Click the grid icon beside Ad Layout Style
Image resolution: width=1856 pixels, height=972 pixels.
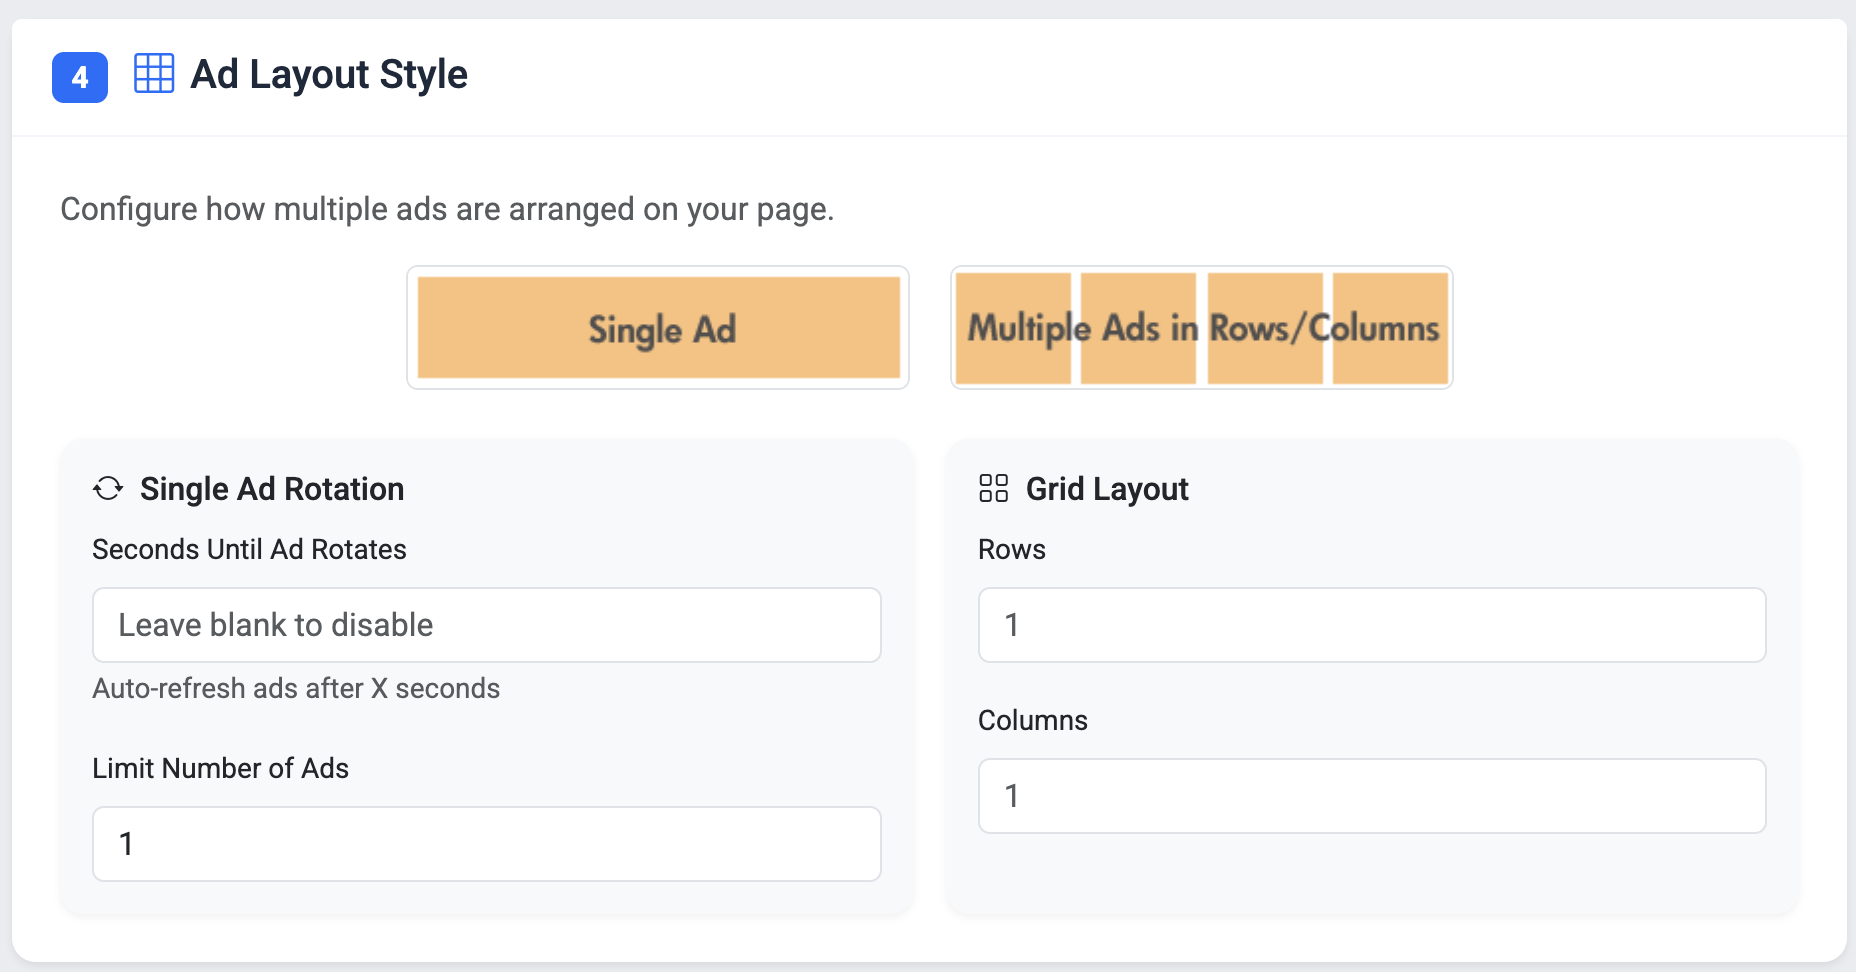[154, 74]
